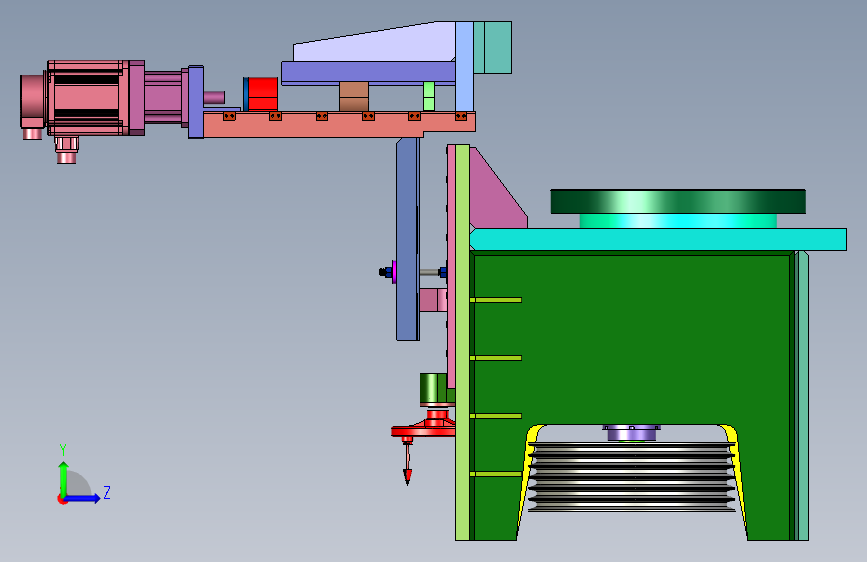Click the "Y" axis label
The width and height of the screenshot is (867, 562).
pyautogui.click(x=63, y=450)
